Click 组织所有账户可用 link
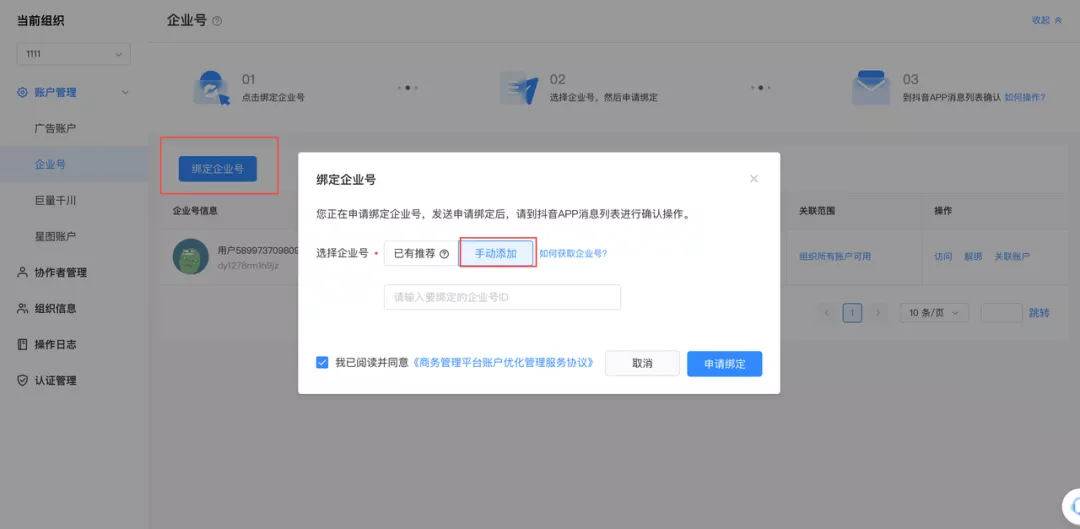The height and width of the screenshot is (529, 1080). coord(835,257)
